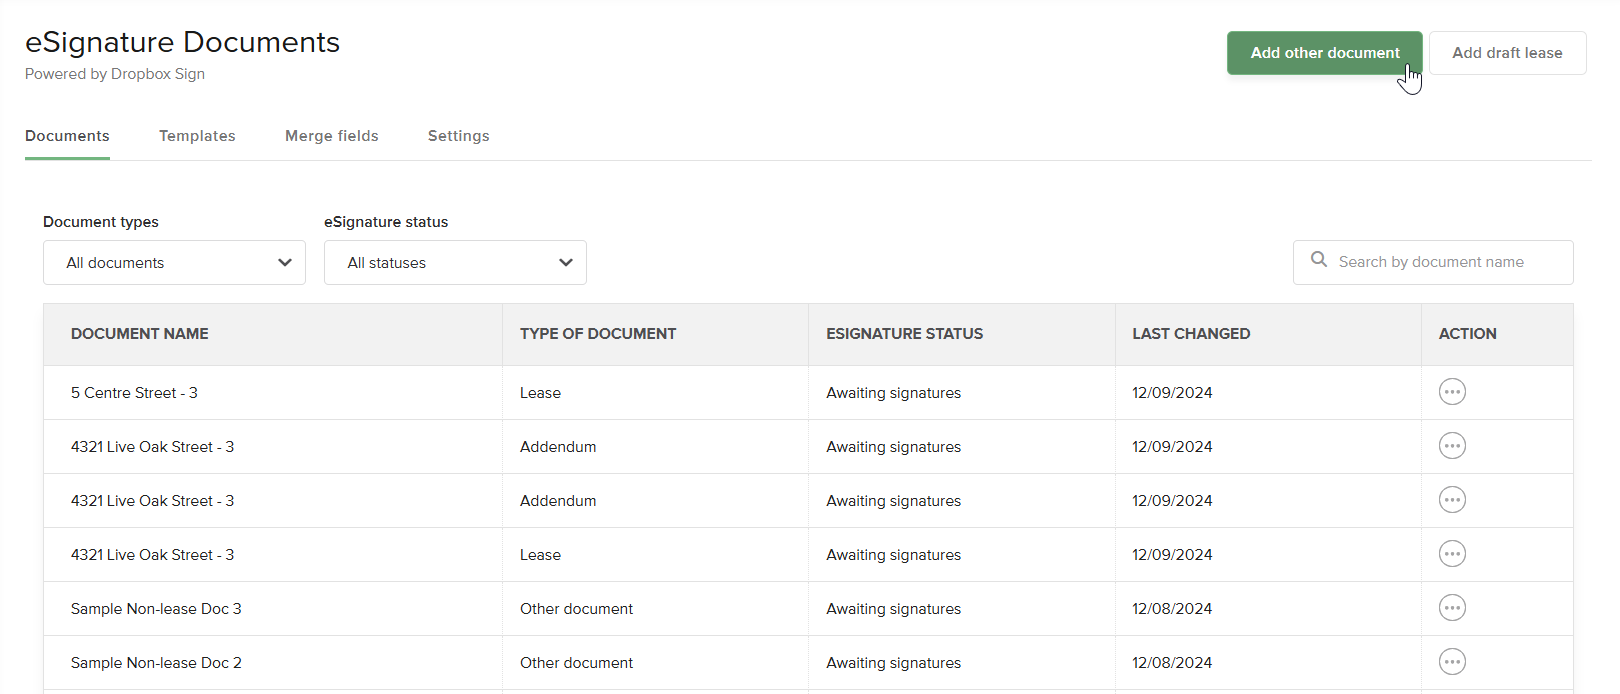Click Awaiting signatures for Sample Non-lease Doc 3

pyautogui.click(x=893, y=609)
